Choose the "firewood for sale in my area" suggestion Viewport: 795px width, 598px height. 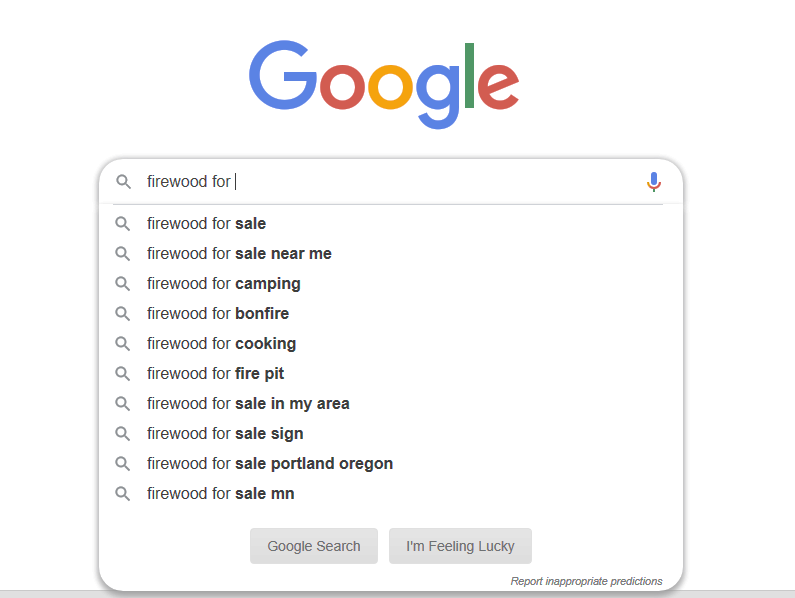pos(248,404)
